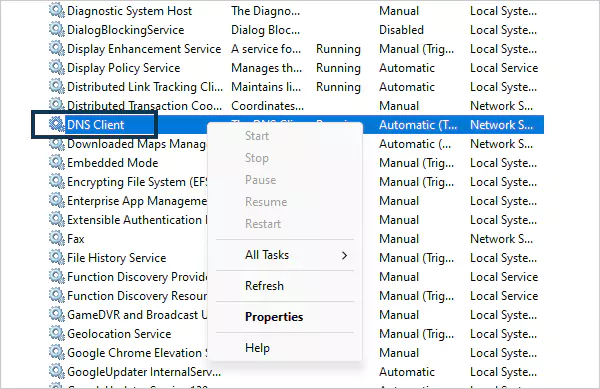Screen dimensions: 600x389
Task: Click the gear icon beside Embedded Mode
Action: [x=57, y=163]
